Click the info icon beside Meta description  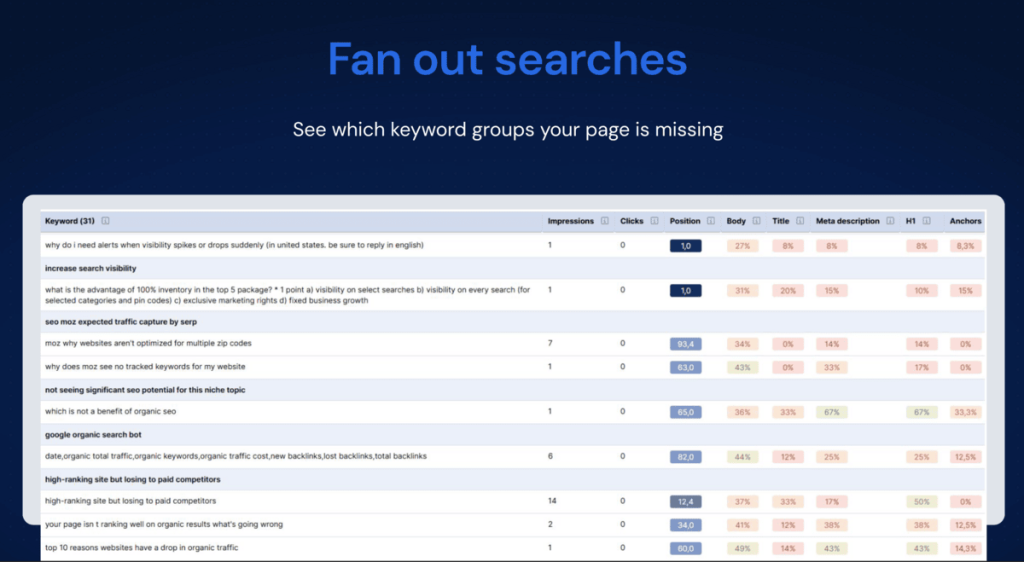[x=890, y=221]
